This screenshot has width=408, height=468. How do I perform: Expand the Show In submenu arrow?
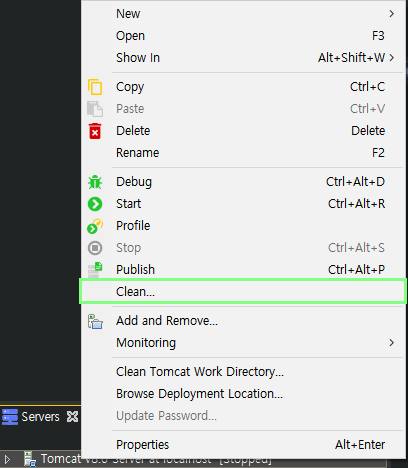click(392, 58)
